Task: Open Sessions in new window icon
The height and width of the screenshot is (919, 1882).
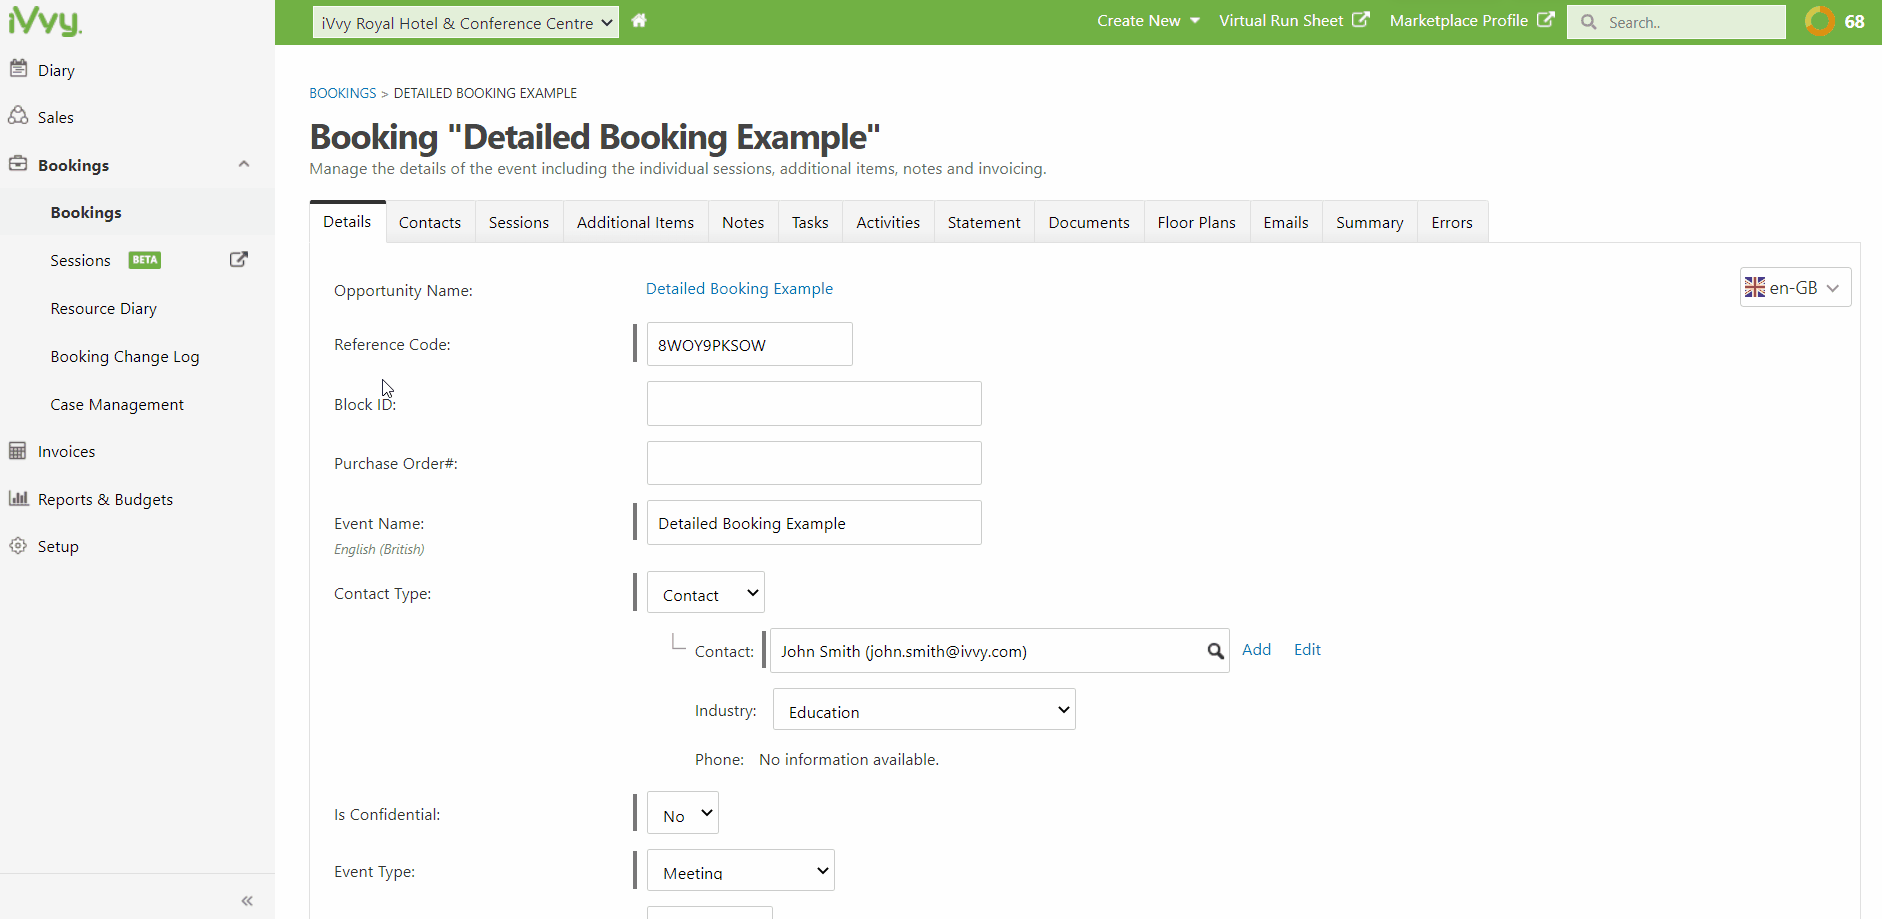Action: [238, 259]
